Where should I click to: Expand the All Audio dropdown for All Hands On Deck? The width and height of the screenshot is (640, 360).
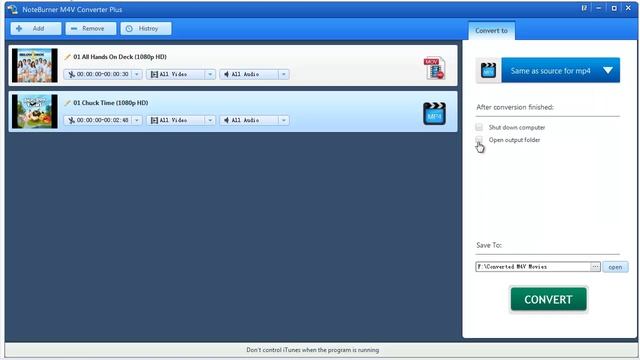284,74
